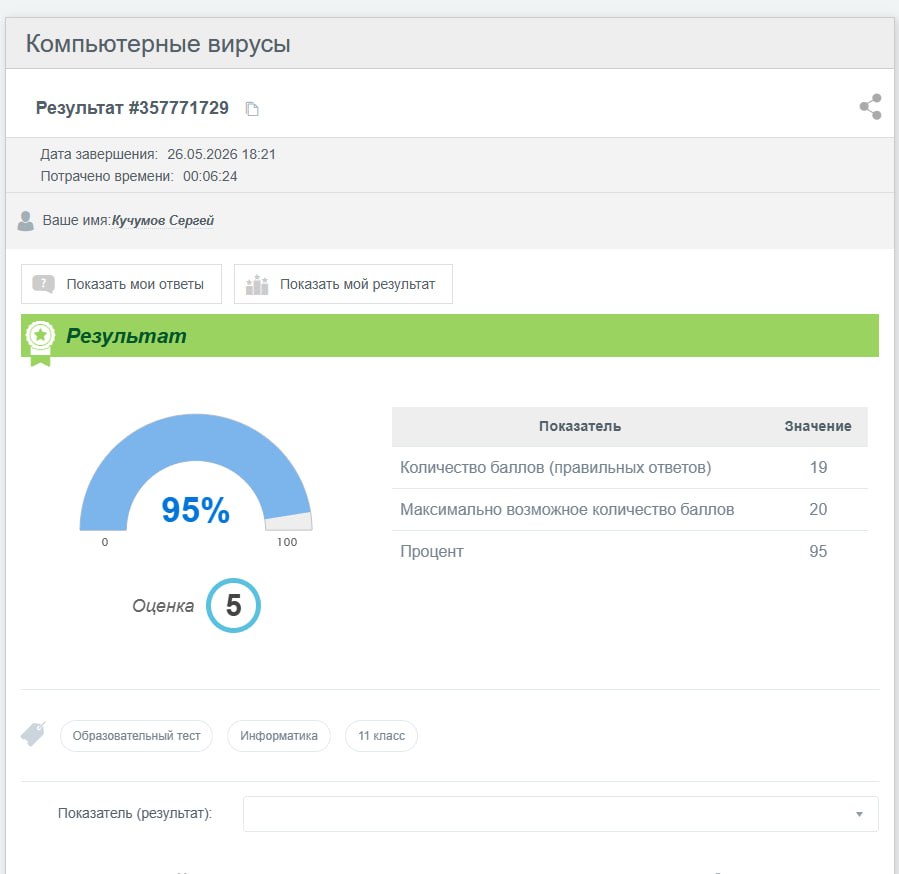Select the 'Результат #357771729' heading

coord(132,108)
